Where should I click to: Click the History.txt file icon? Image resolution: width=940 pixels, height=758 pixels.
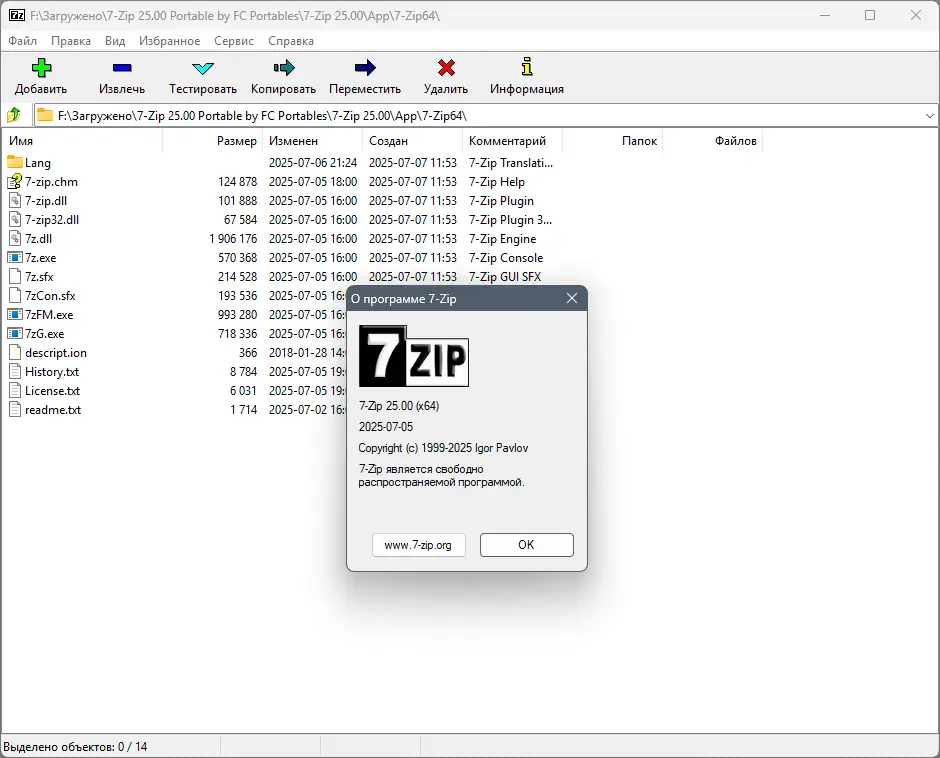(x=15, y=371)
